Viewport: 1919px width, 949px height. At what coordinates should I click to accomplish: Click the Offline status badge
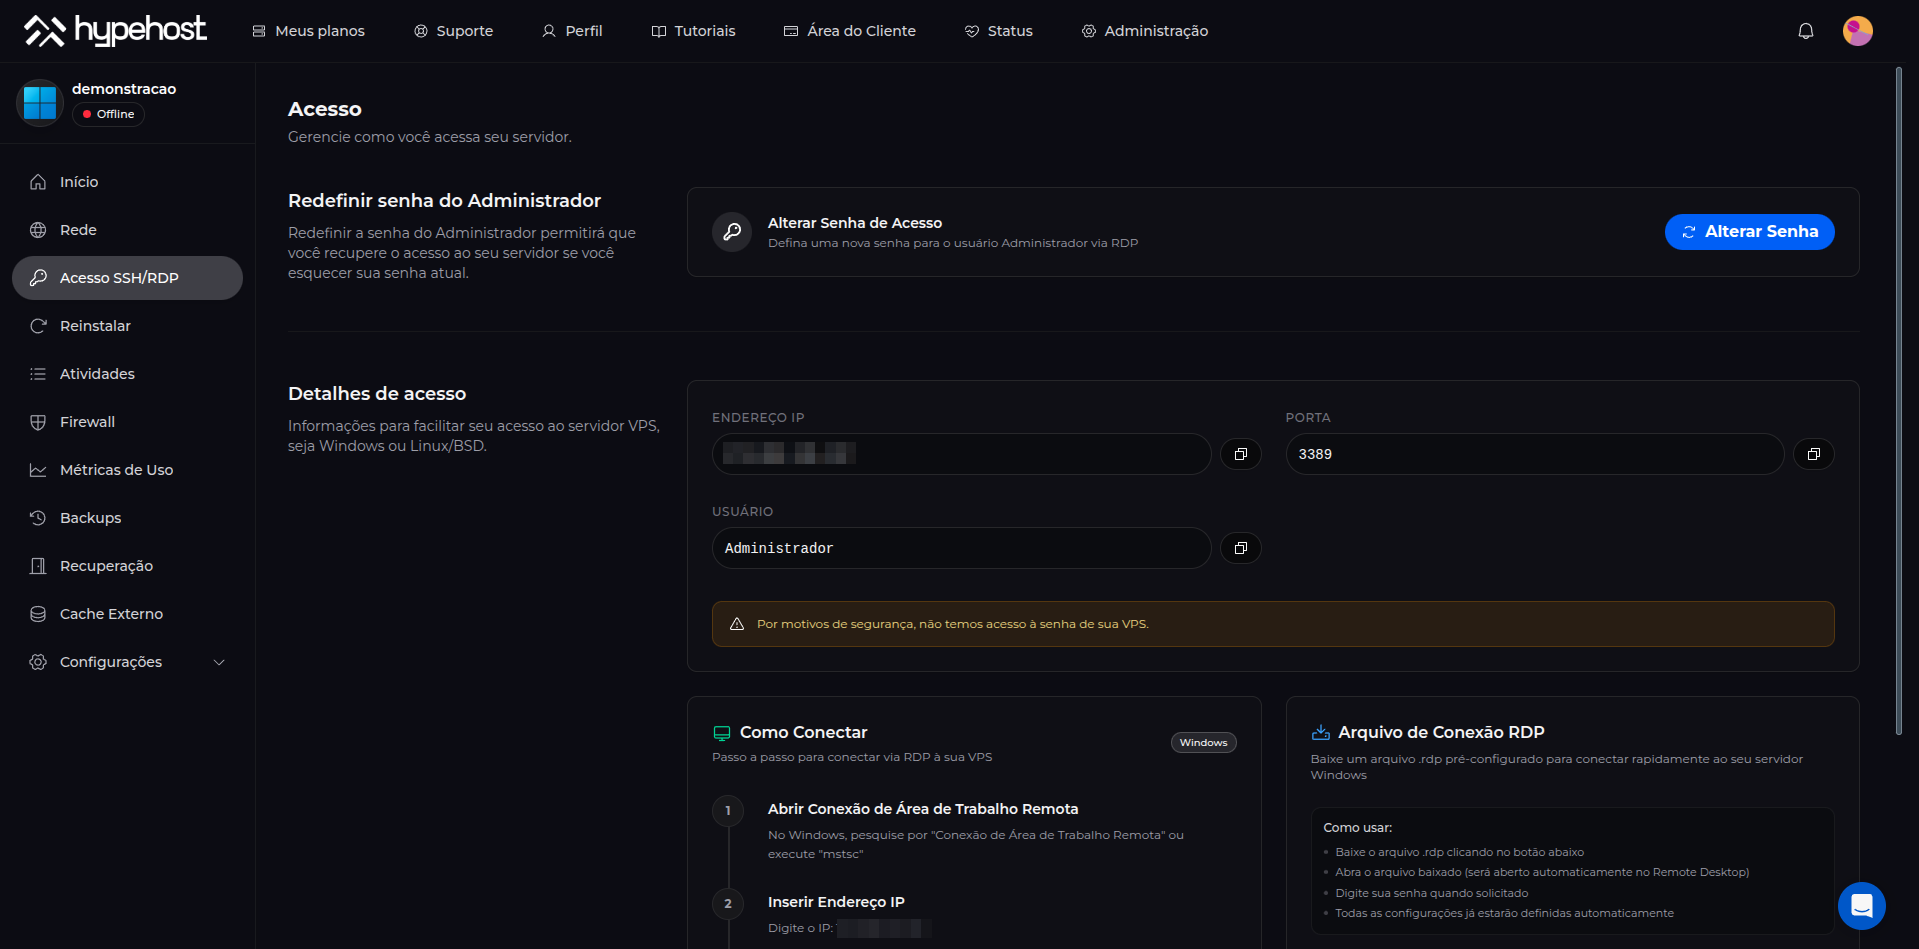click(108, 114)
